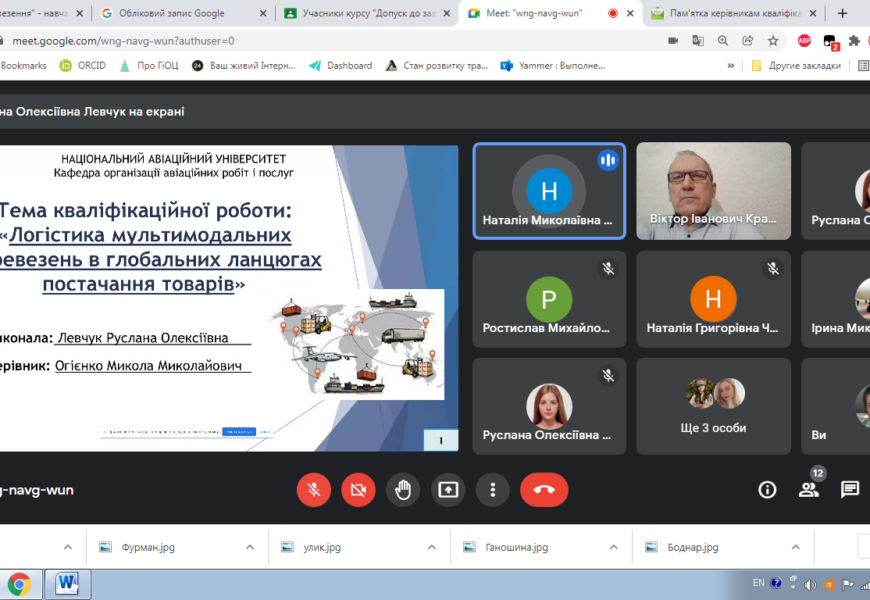Click the AdBlock Plus extension icon

[804, 41]
